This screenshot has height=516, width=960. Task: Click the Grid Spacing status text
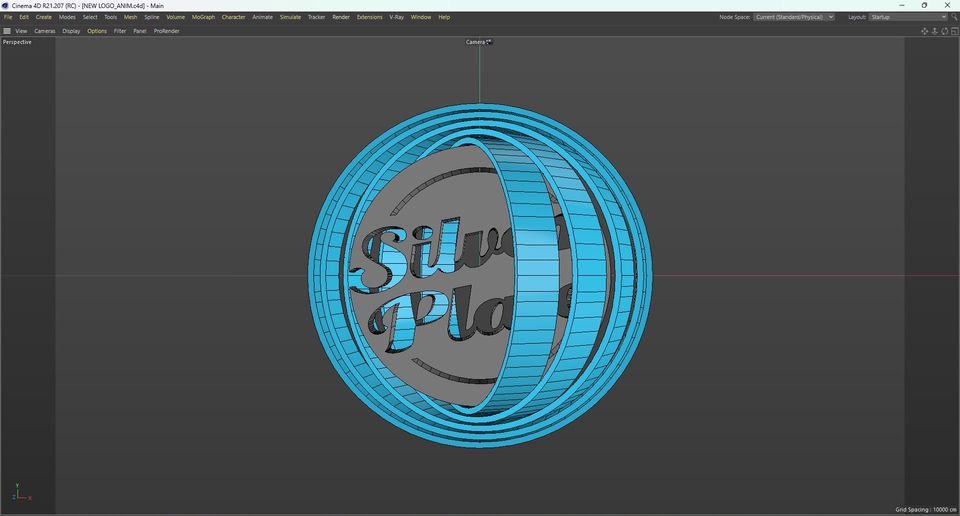click(926, 509)
